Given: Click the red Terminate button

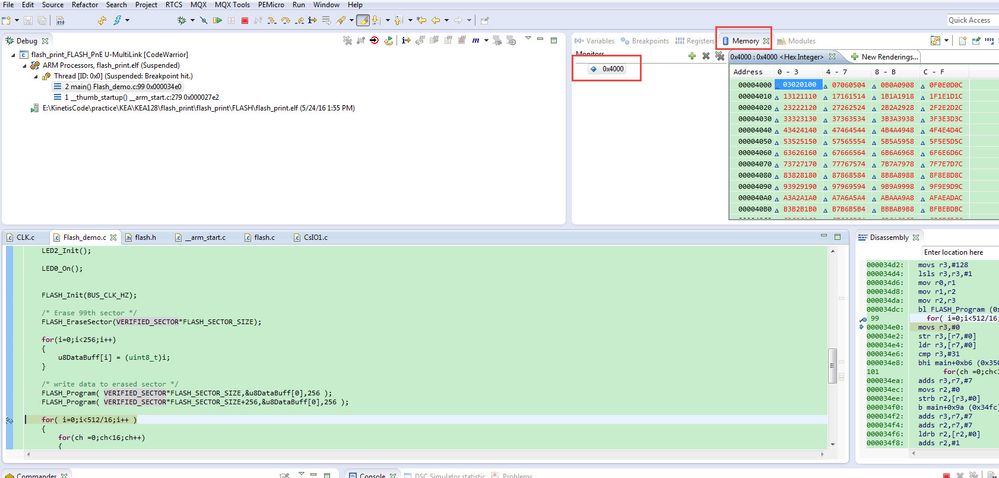Looking at the screenshot, I should tap(245, 20).
